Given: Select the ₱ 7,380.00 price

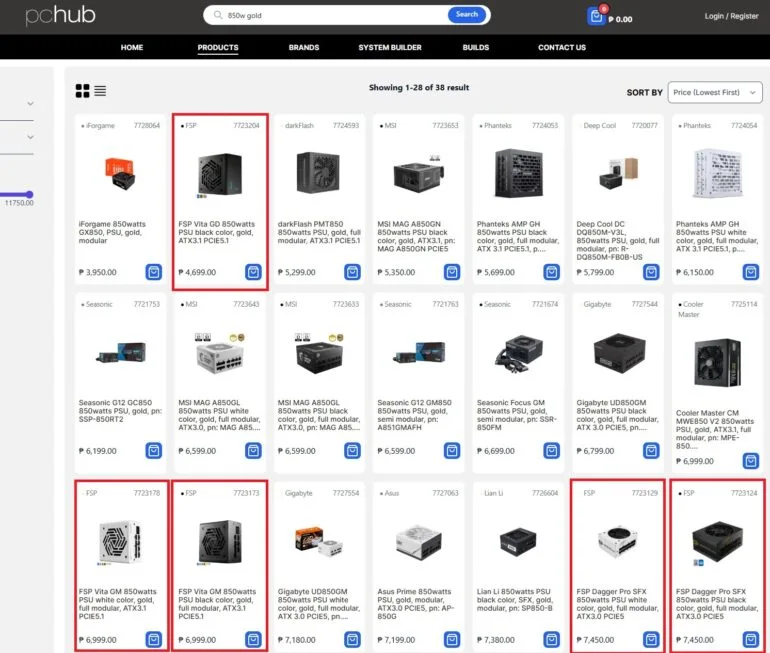Looking at the screenshot, I should click(x=496, y=640).
